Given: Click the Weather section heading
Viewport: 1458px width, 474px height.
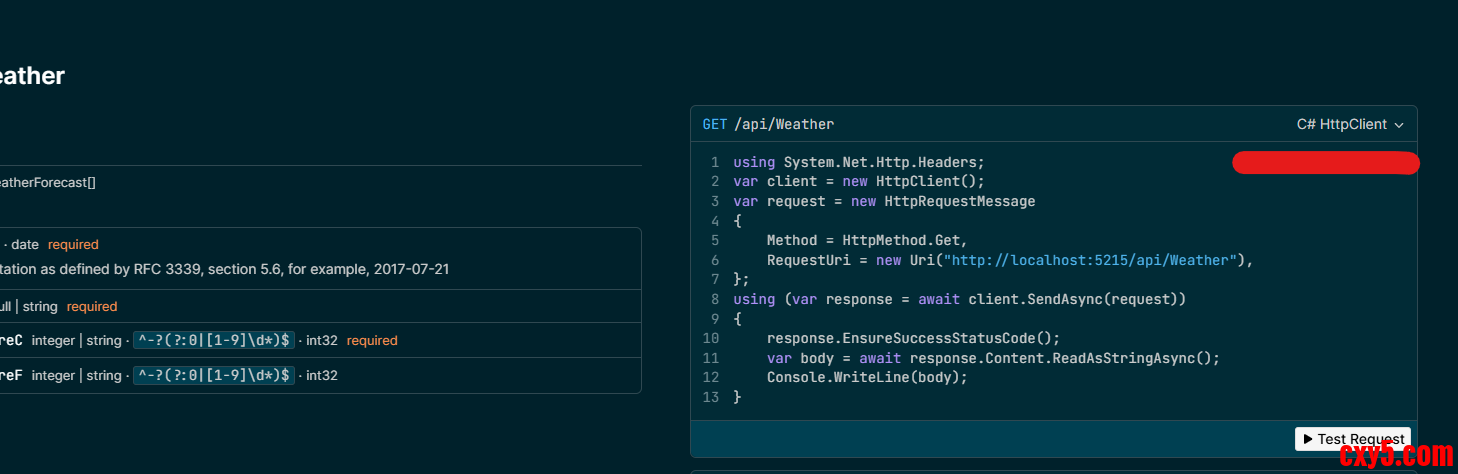Looking at the screenshot, I should pos(32,76).
